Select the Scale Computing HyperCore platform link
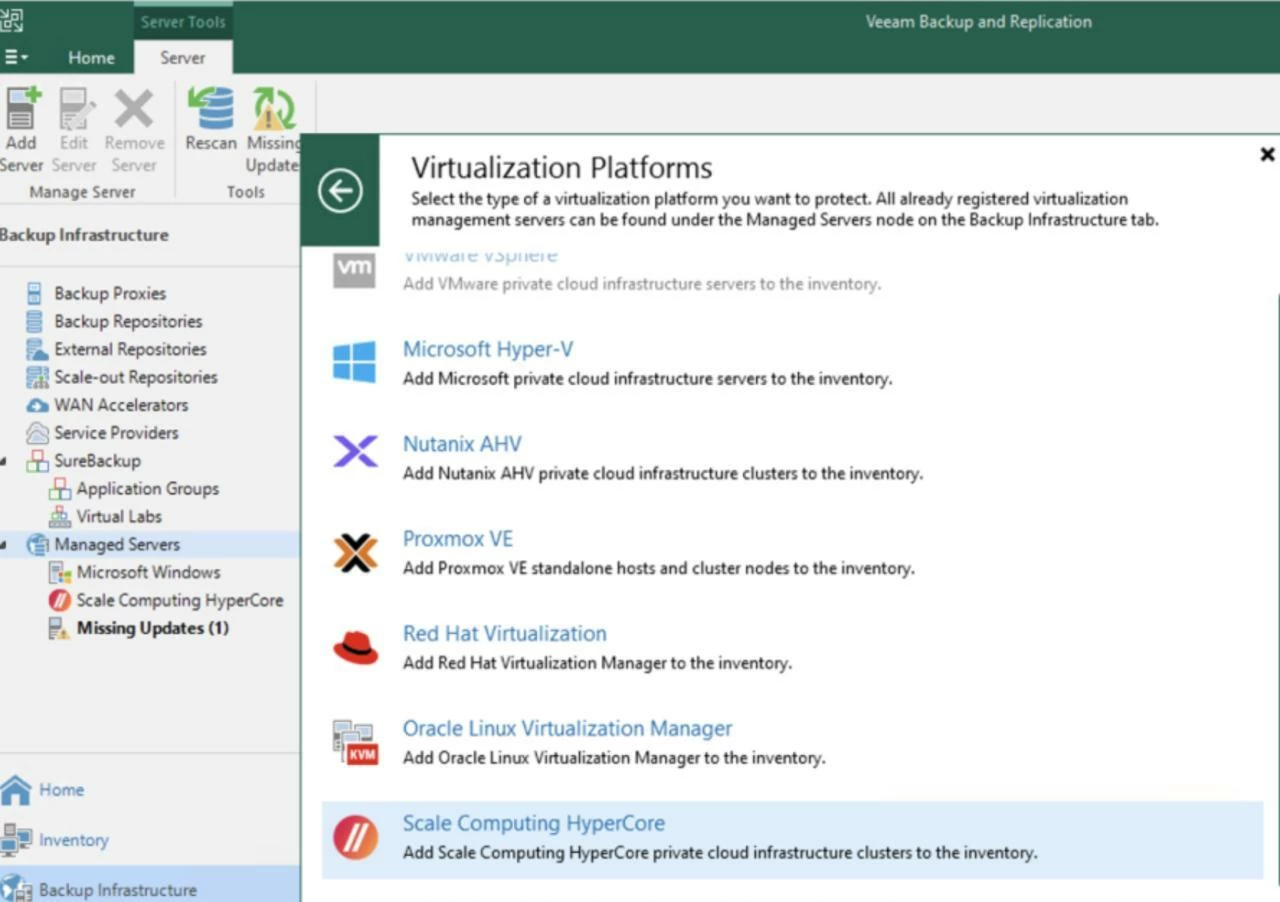Screen dimensions: 1280x902 coord(534,824)
